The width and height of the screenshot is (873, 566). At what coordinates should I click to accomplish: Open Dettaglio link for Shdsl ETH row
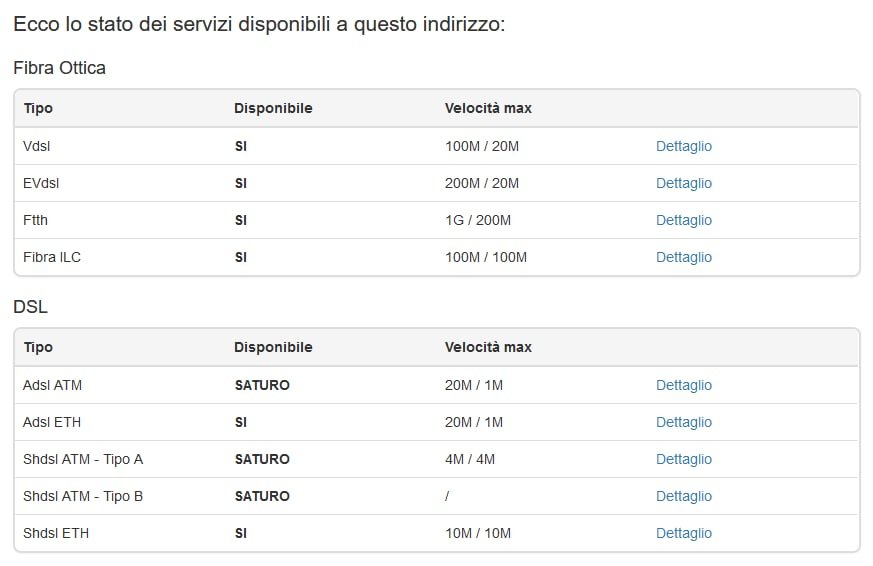point(684,533)
